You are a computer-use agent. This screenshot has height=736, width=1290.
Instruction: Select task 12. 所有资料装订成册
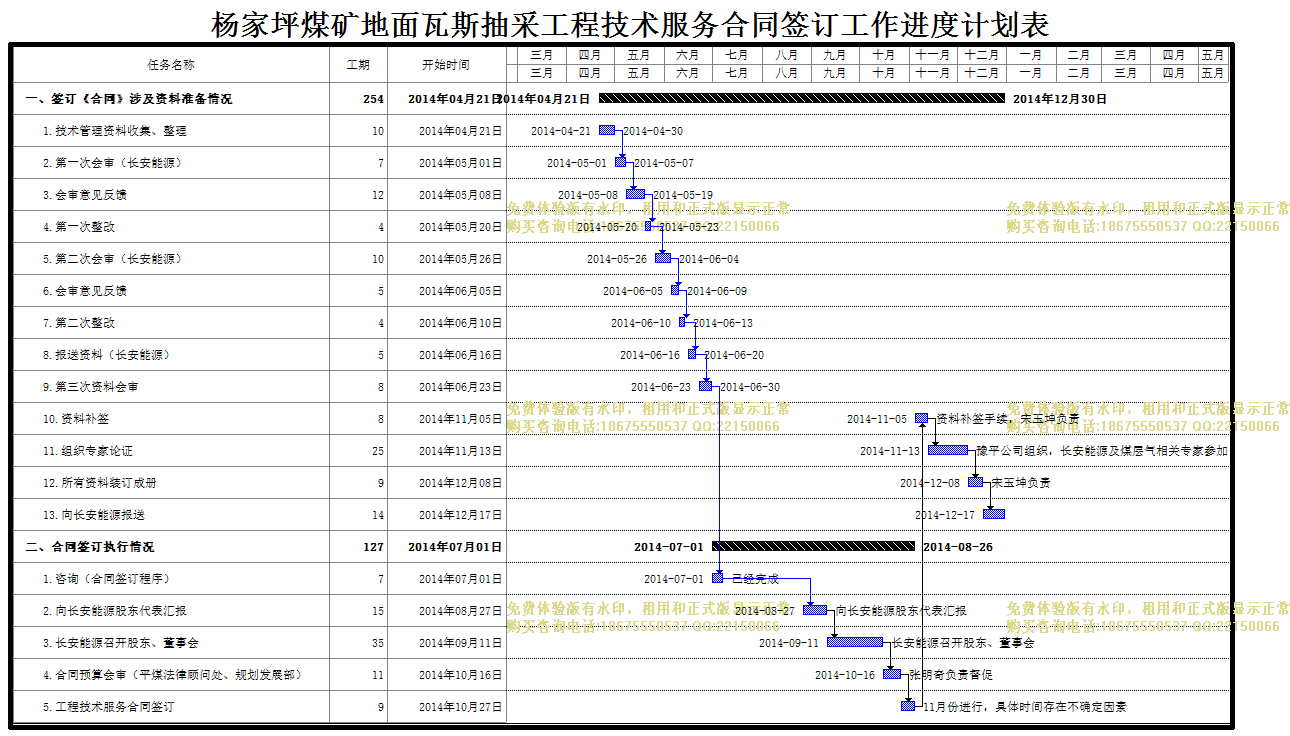[100, 483]
